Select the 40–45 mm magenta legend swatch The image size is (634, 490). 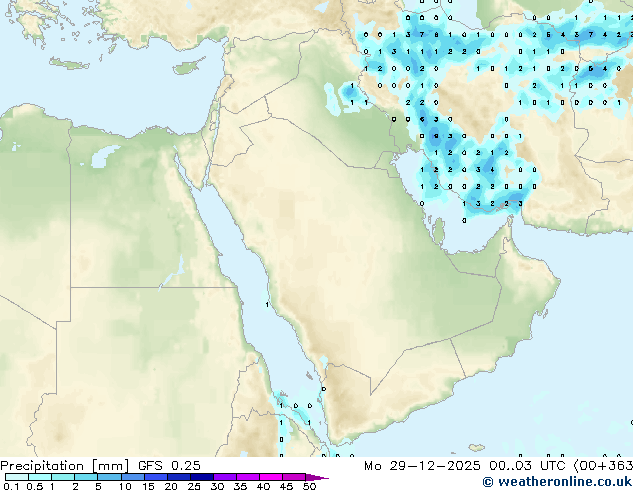pyautogui.click(x=270, y=477)
